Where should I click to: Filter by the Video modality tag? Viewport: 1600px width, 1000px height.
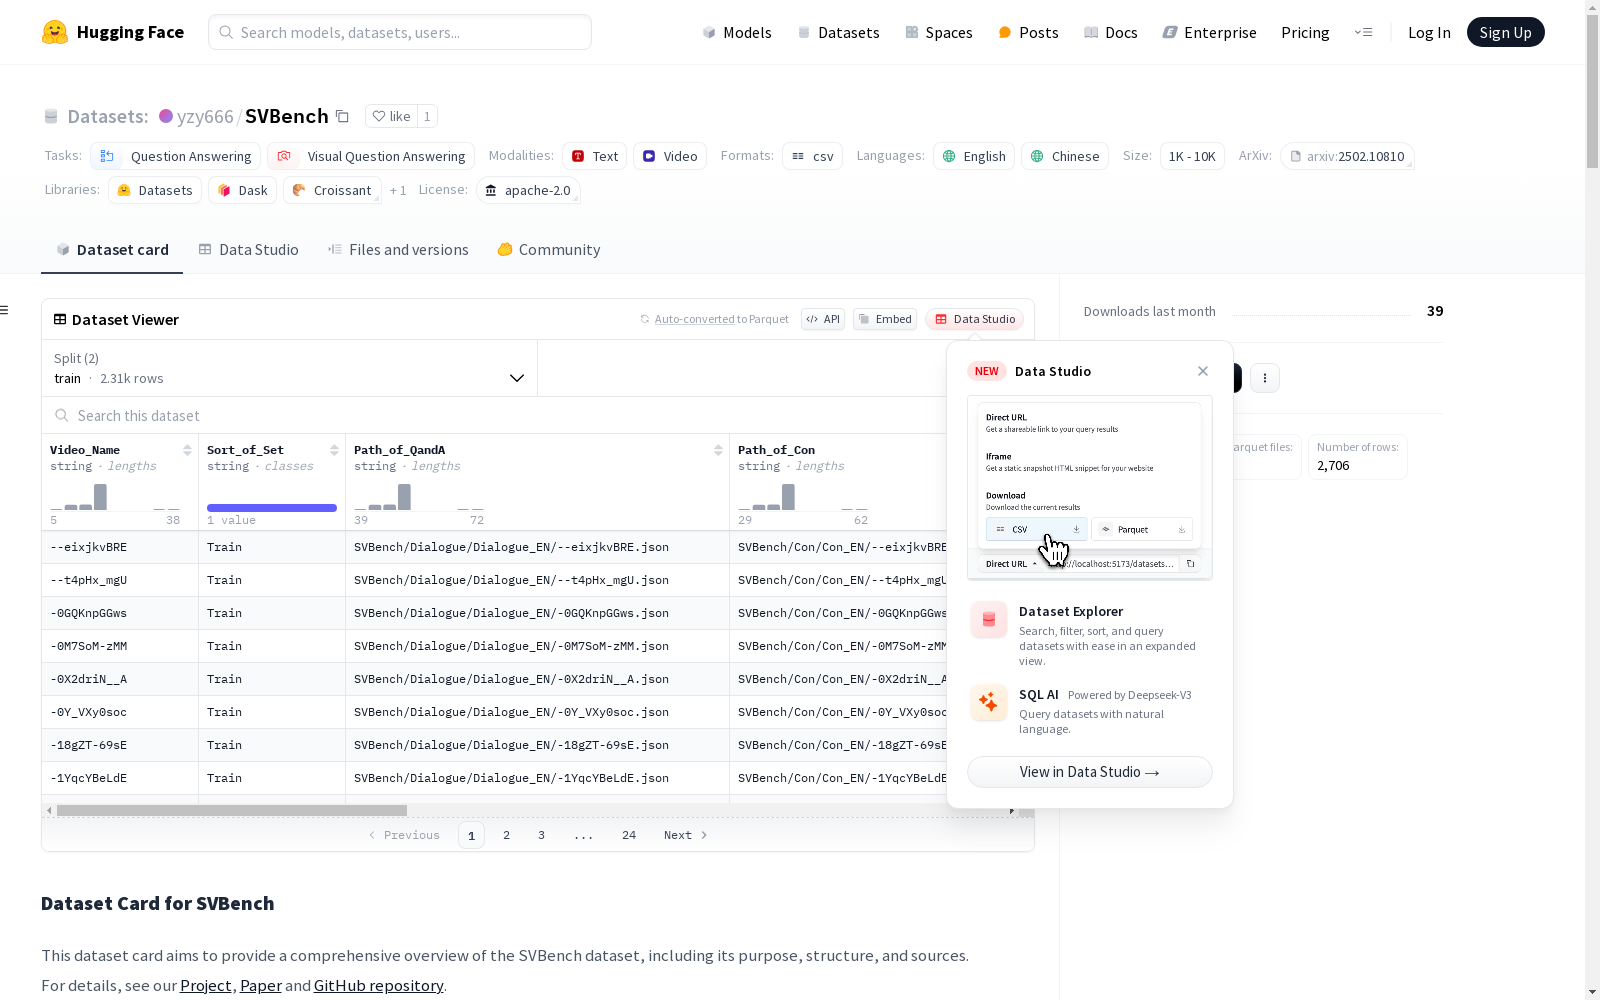(x=670, y=156)
